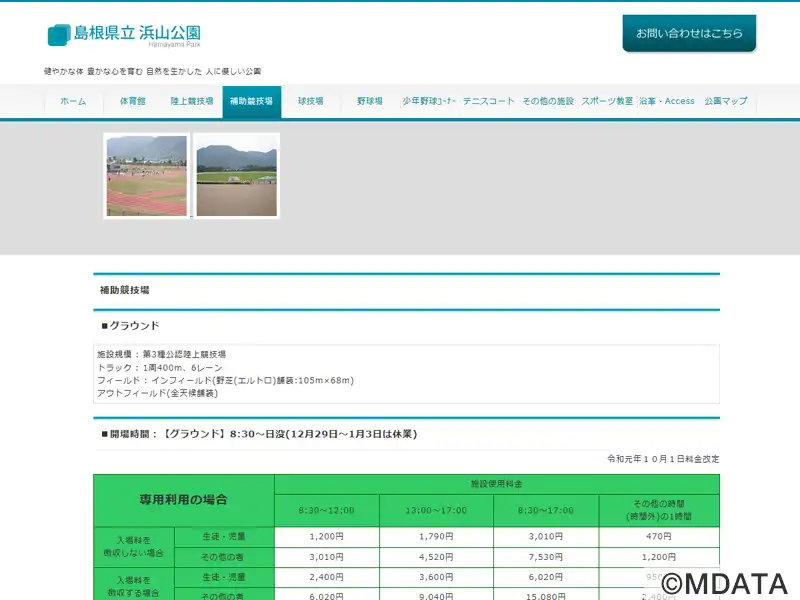Image resolution: width=800 pixels, height=600 pixels.
Task: Select the スポーツ教室 navigation item
Action: tap(607, 102)
